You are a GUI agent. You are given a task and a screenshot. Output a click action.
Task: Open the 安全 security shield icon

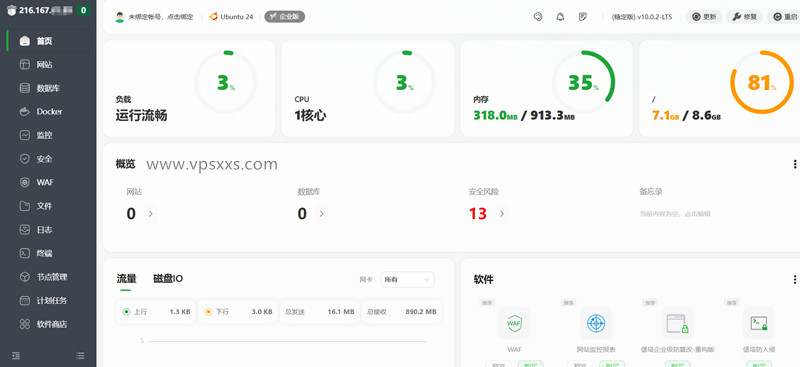(24, 159)
